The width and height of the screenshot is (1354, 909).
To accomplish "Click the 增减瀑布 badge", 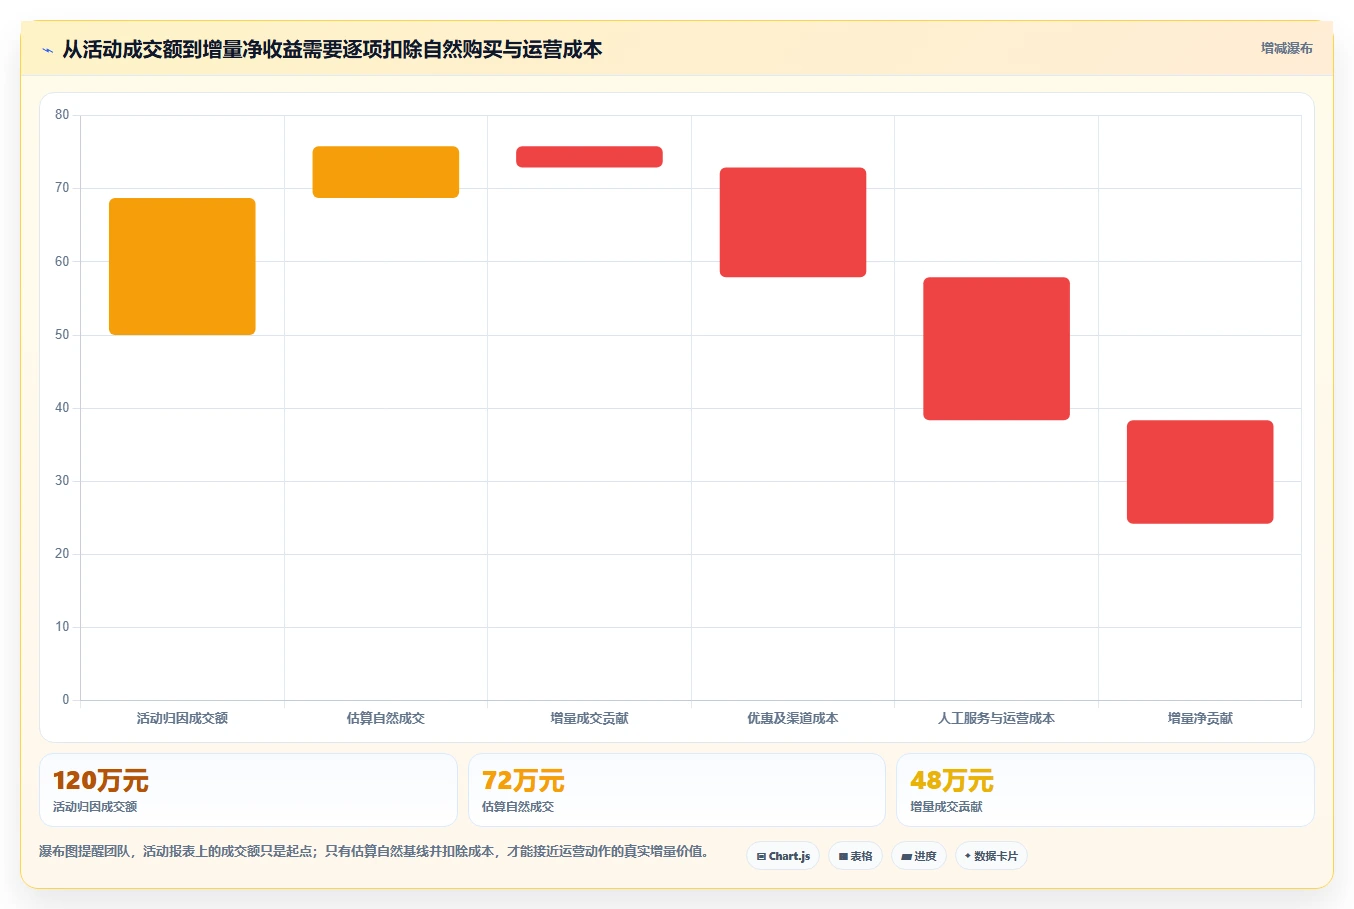I will coord(1286,48).
